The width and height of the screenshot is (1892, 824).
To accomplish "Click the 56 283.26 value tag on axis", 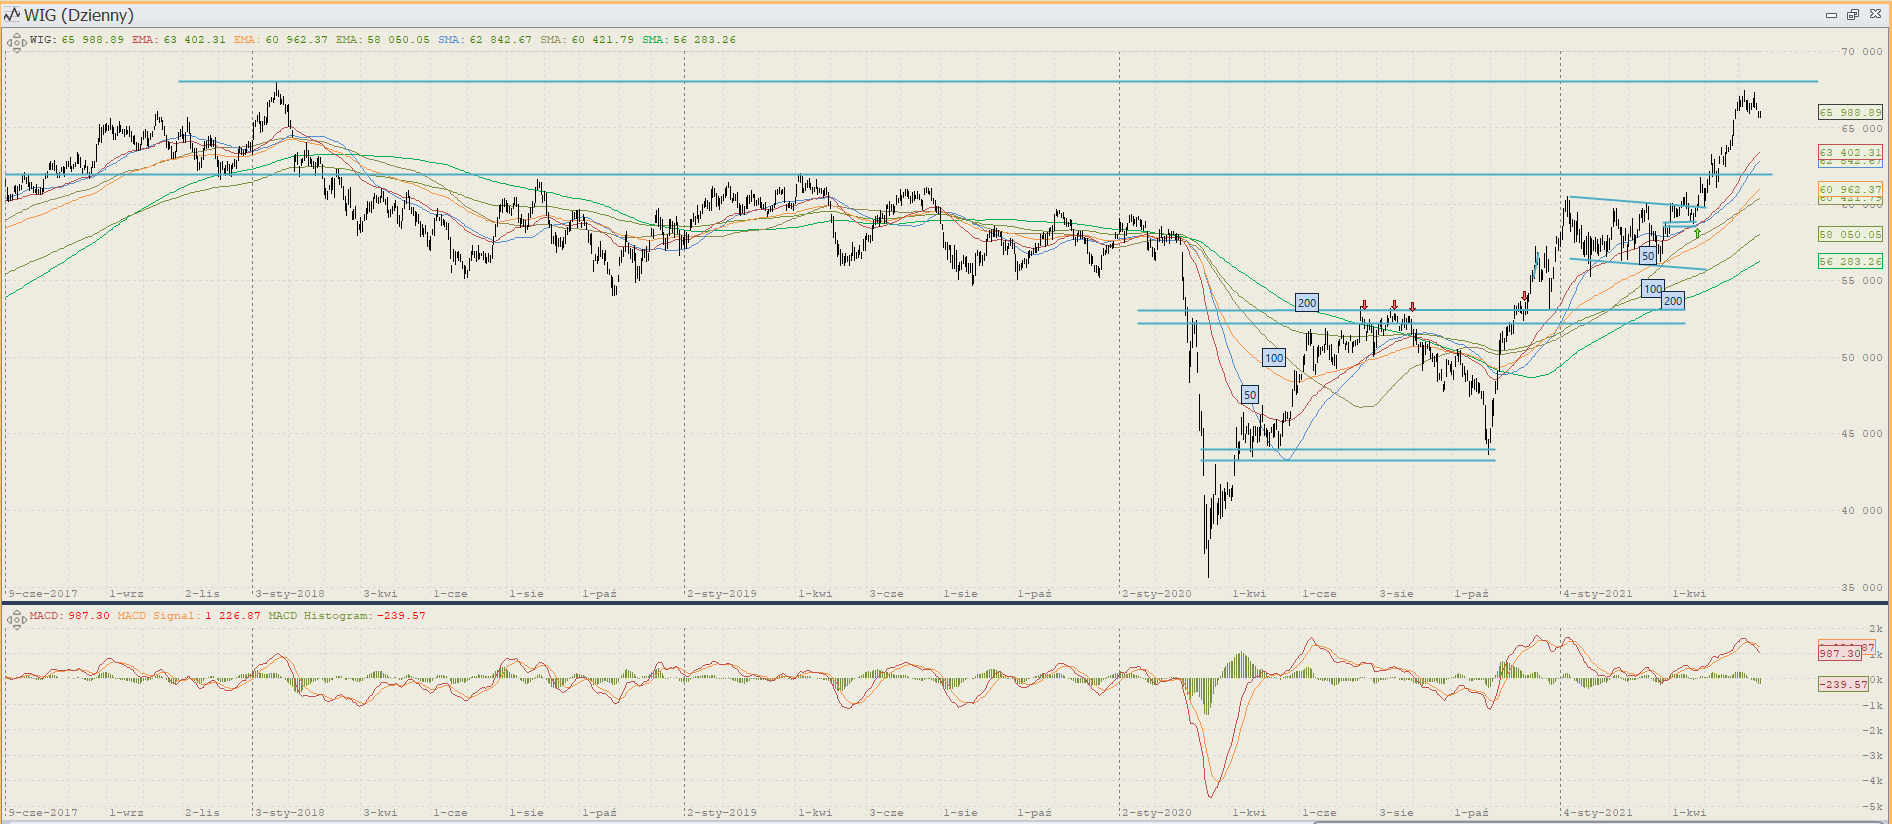I will click(1849, 261).
